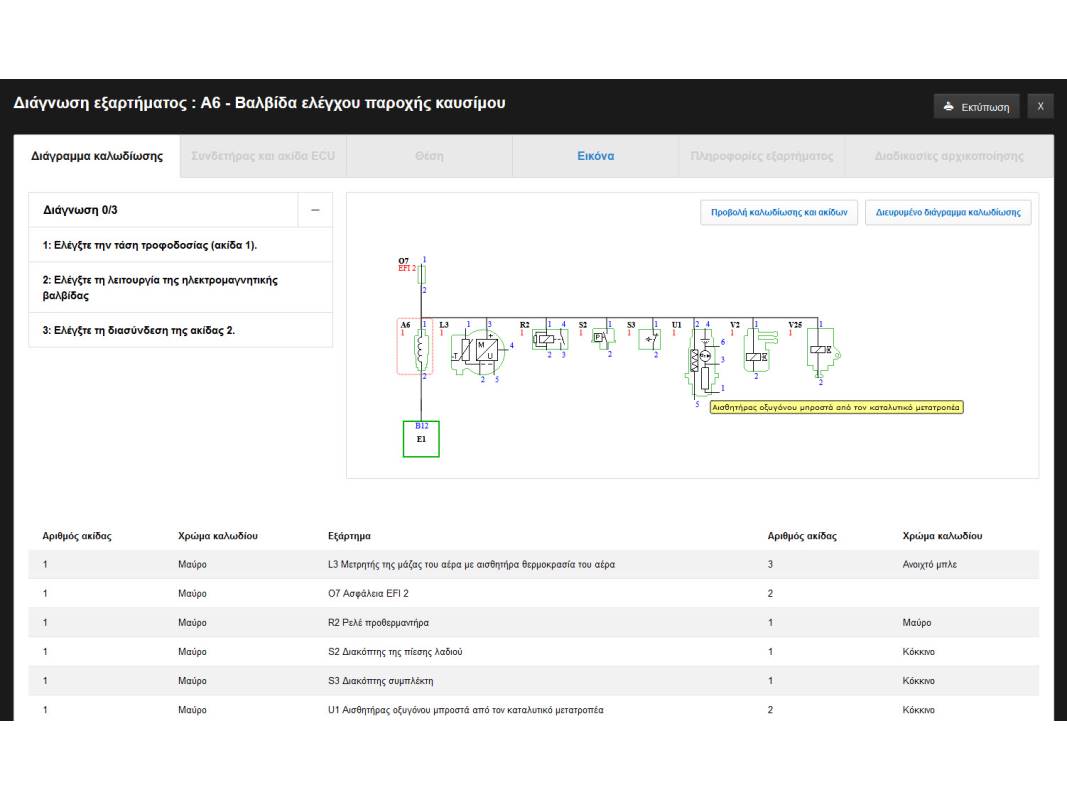
Task: Print the diagnosis with Εκτύπωση
Action: click(x=976, y=107)
